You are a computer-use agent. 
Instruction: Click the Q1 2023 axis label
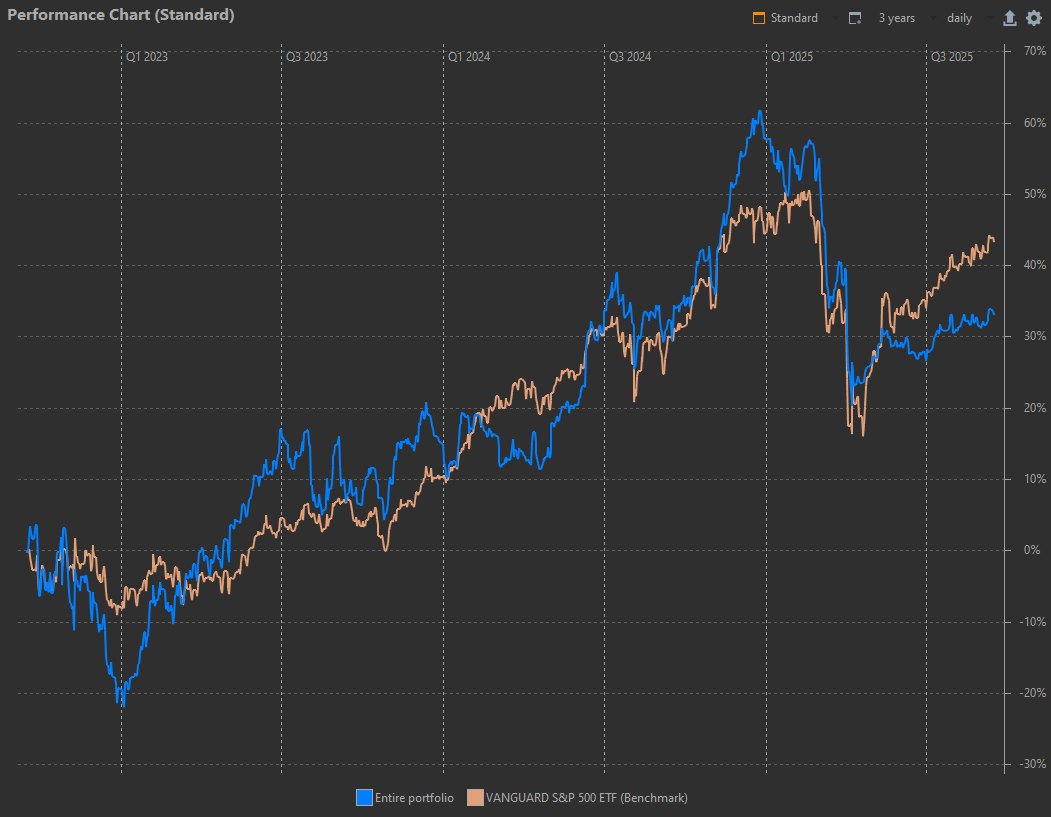[x=147, y=57]
